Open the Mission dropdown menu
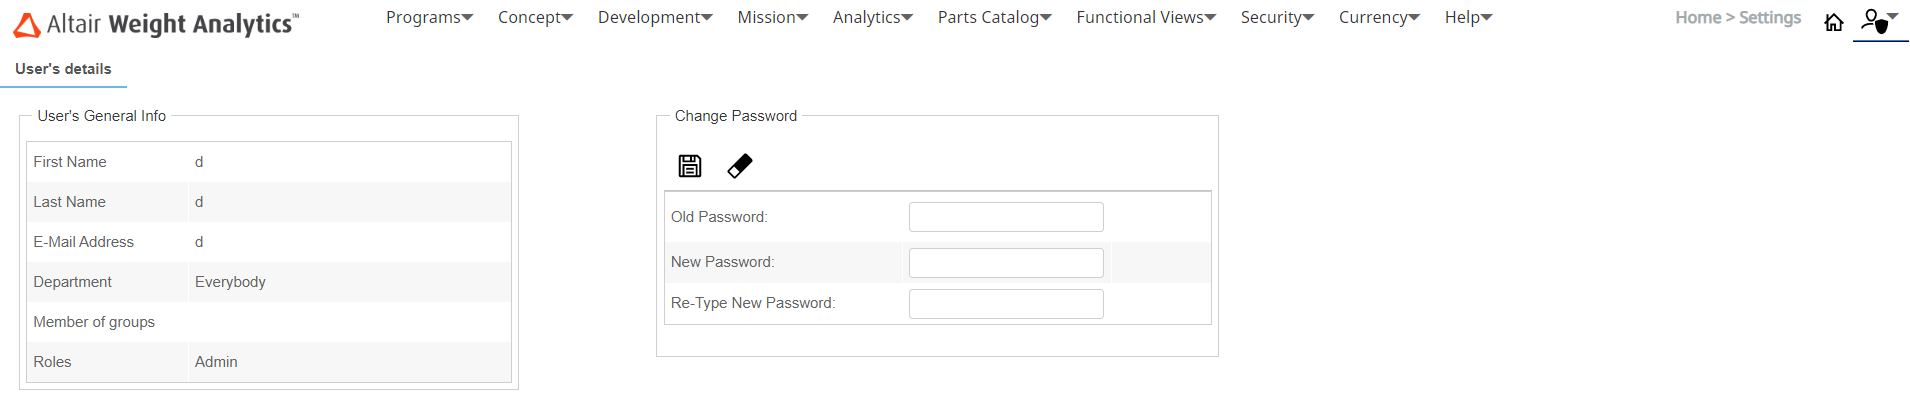This screenshot has width=1910, height=415. (772, 18)
